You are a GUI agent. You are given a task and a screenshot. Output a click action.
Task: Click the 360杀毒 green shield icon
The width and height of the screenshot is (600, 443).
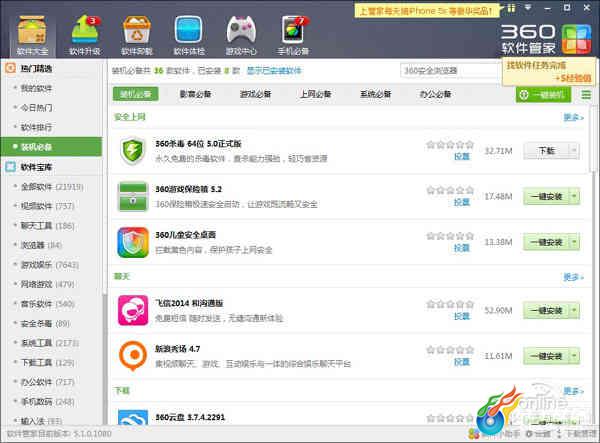click(x=132, y=151)
